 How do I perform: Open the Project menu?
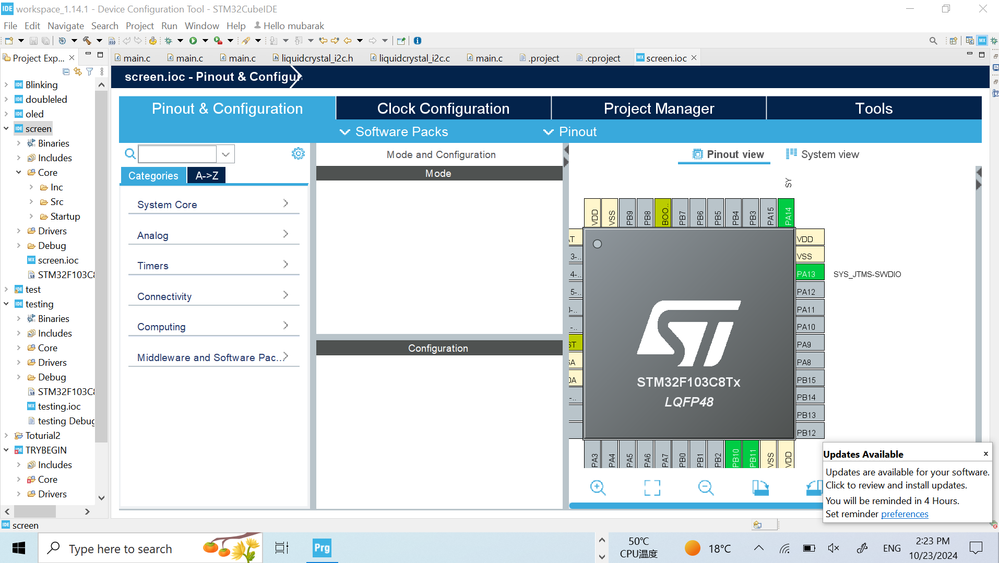click(x=140, y=25)
